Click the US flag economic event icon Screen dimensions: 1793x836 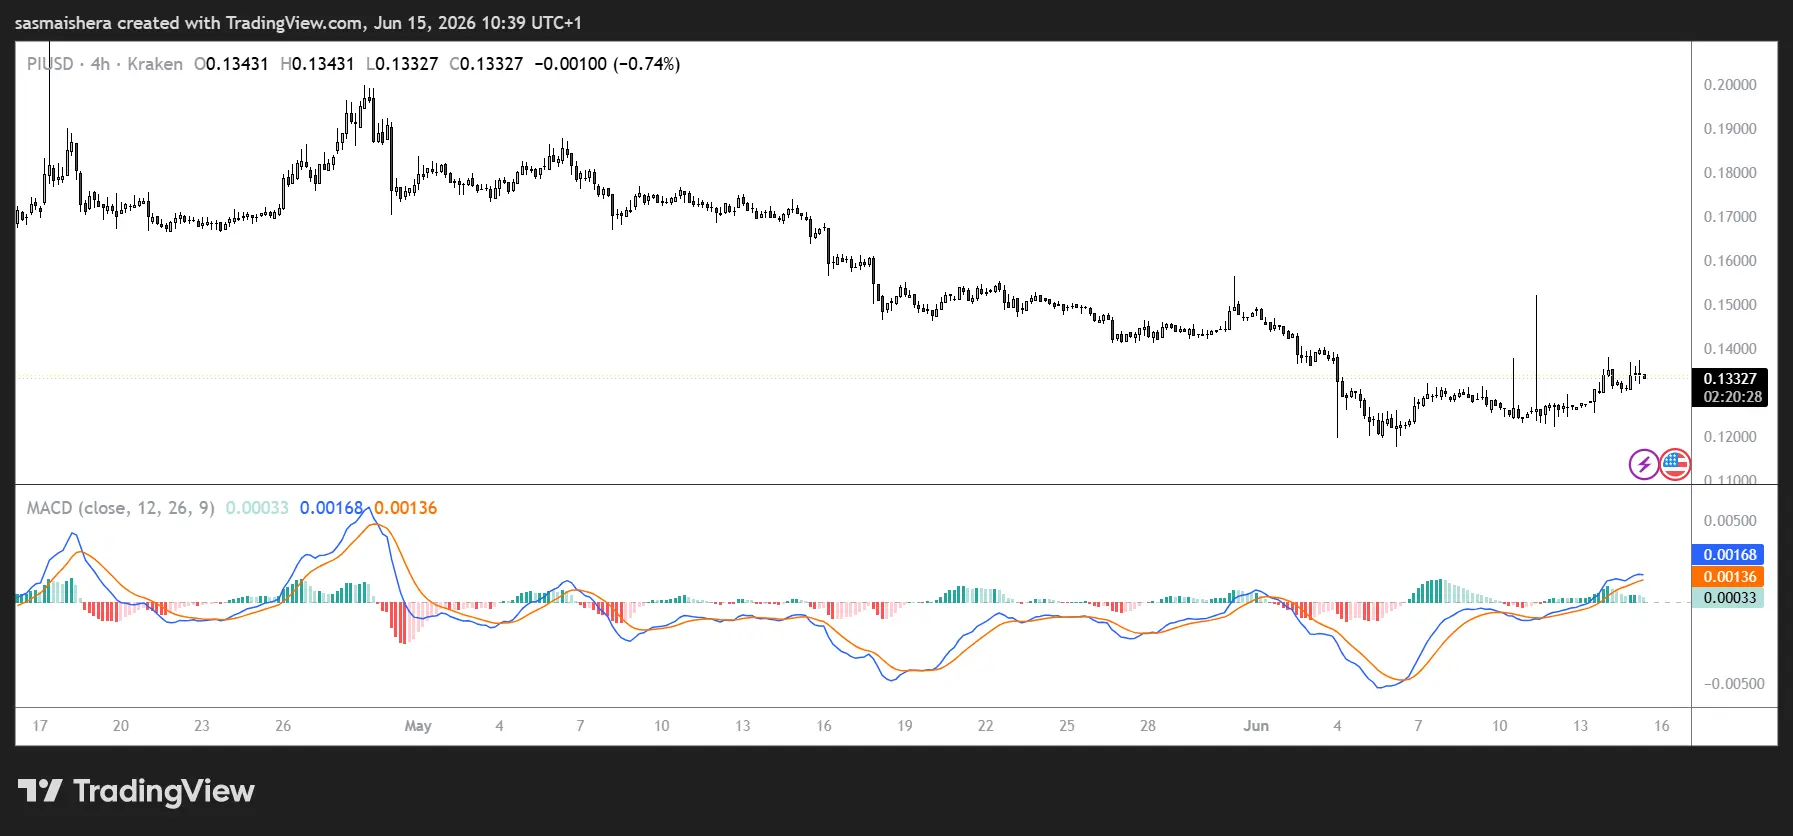point(1675,464)
